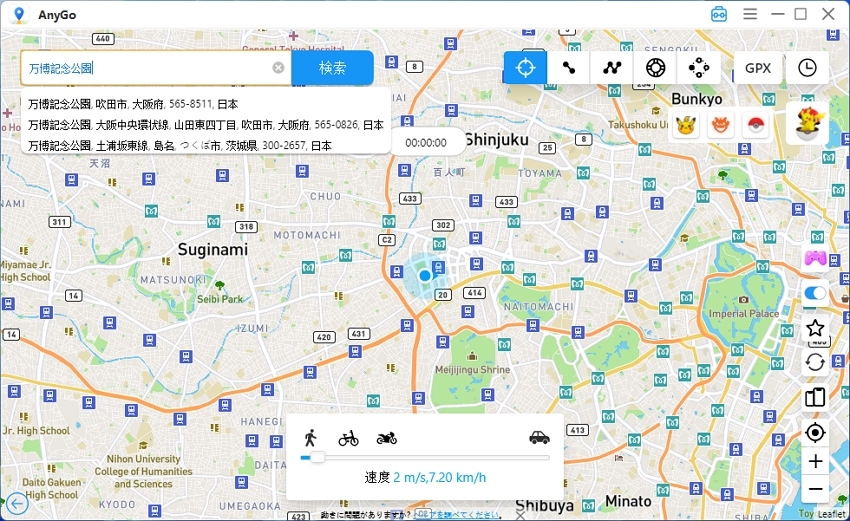This screenshot has height=521, width=850.
Task: Toggle the blue switch on right sidebar
Action: pos(815,293)
